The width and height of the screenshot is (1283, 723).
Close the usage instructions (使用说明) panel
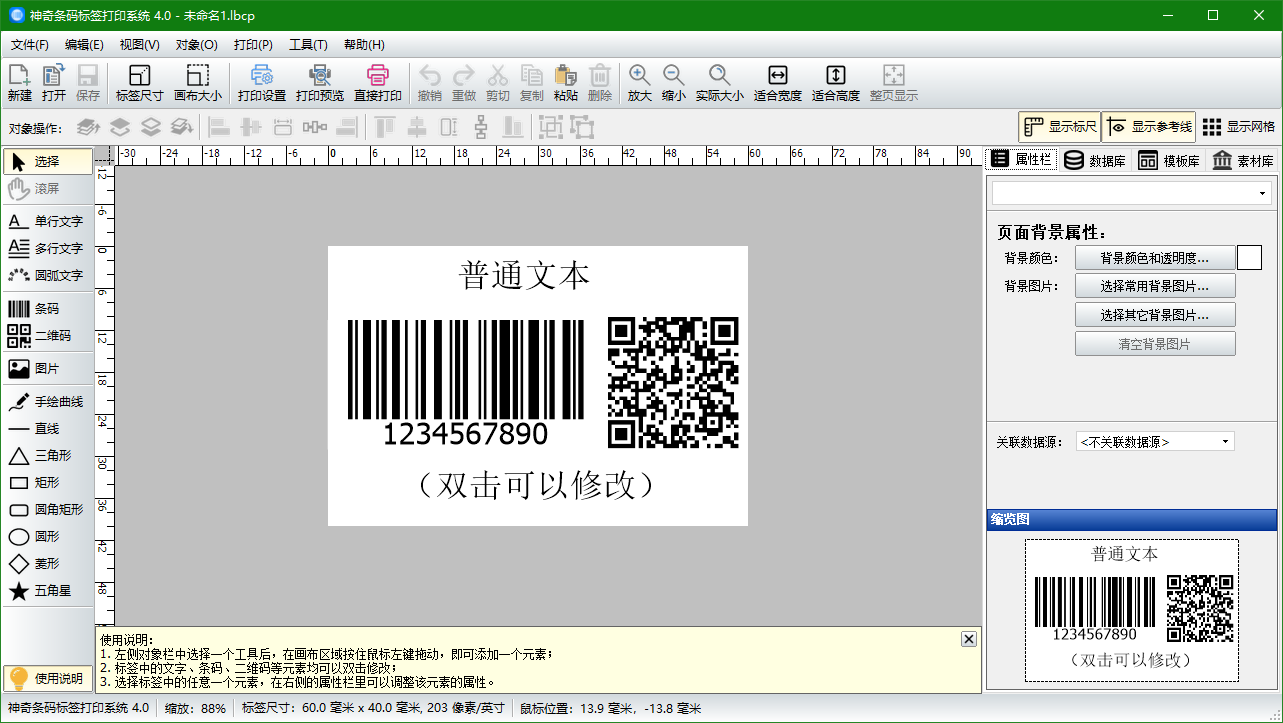click(x=967, y=639)
